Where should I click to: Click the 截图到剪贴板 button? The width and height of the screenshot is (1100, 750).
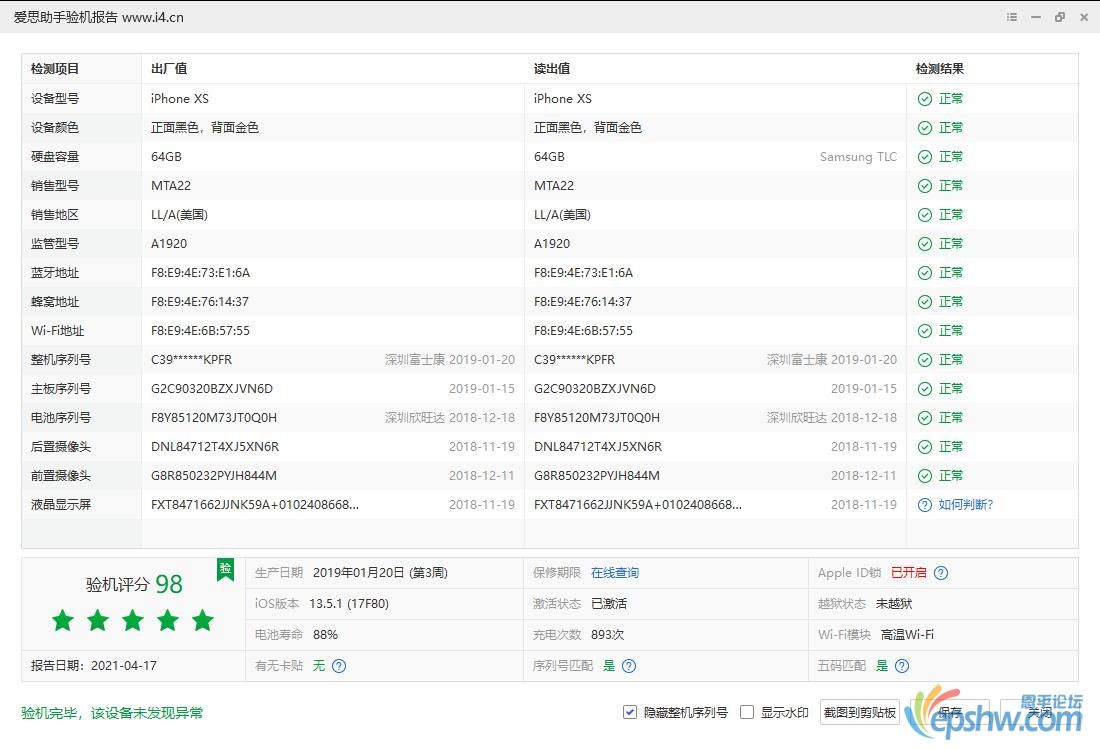point(859,712)
